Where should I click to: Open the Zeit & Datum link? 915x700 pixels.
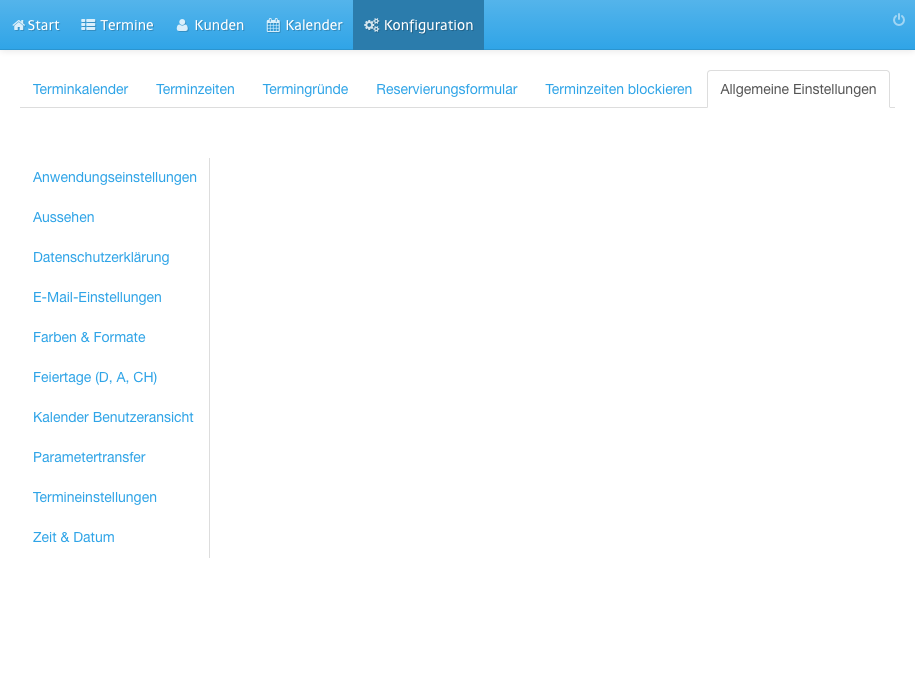pyautogui.click(x=74, y=537)
